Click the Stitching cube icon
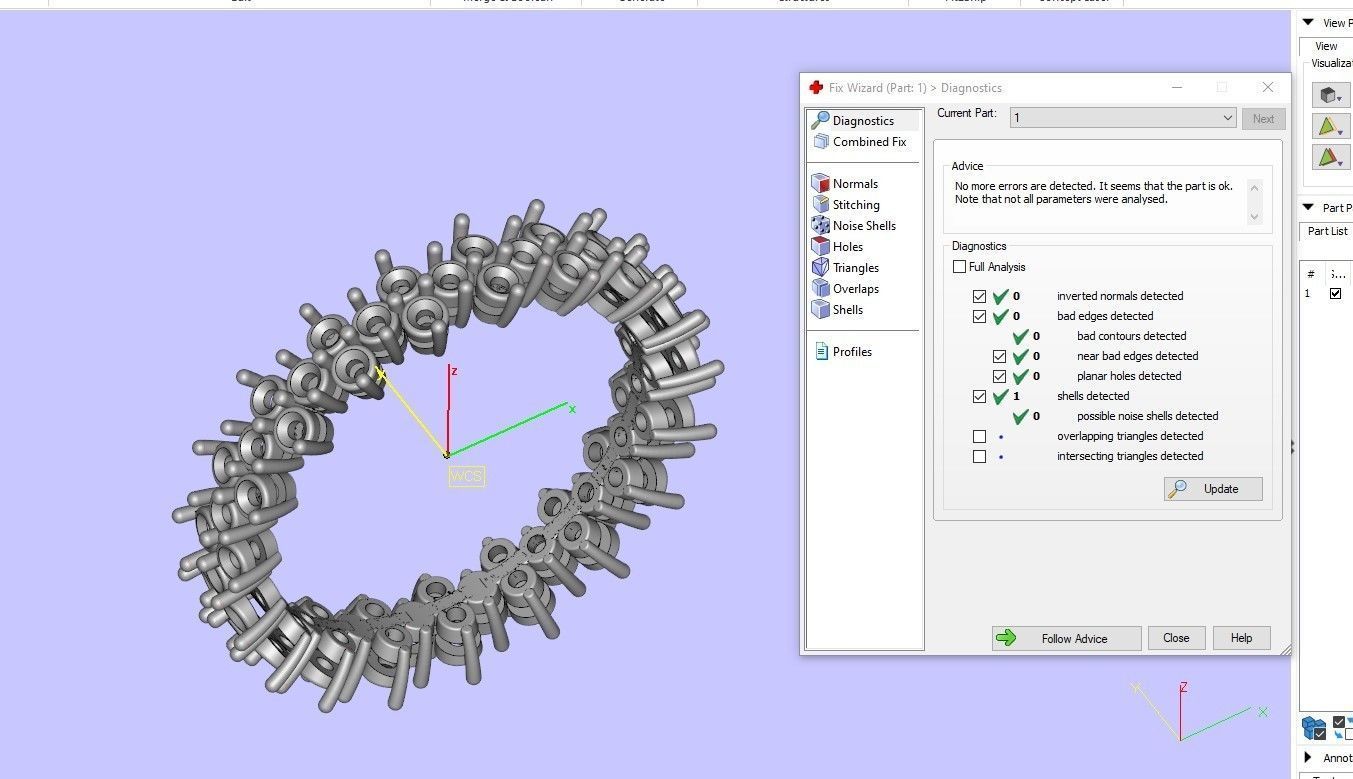 click(x=820, y=205)
